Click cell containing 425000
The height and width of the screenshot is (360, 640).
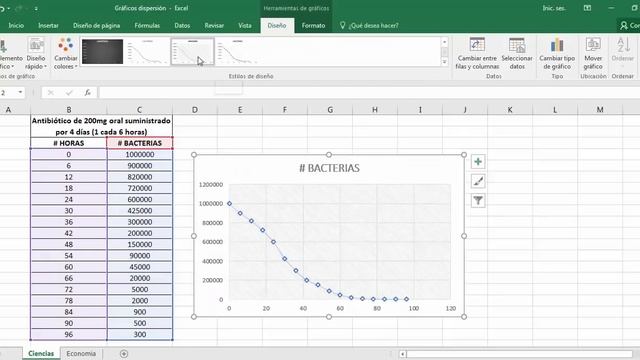click(140, 211)
